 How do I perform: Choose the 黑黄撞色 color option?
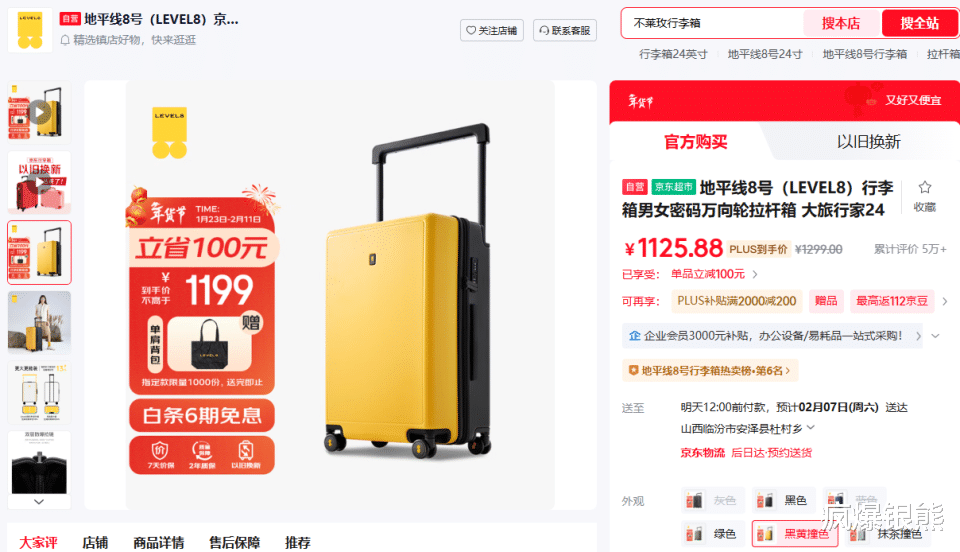[x=795, y=534]
